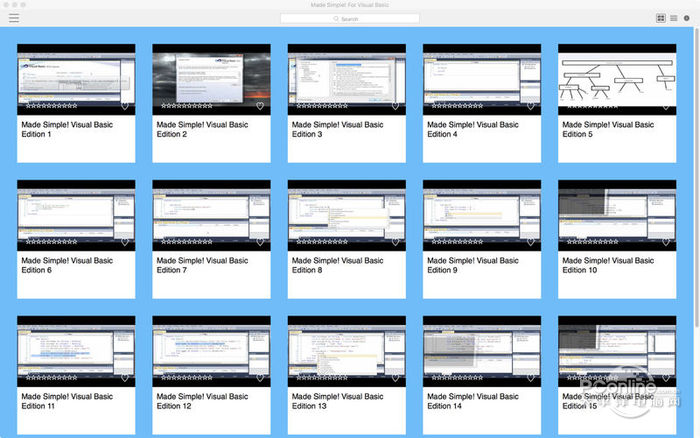This screenshot has height=438, width=700.
Task: Select the title 'Made Simple! Visual Basic Edition 11'
Action: coord(67,401)
